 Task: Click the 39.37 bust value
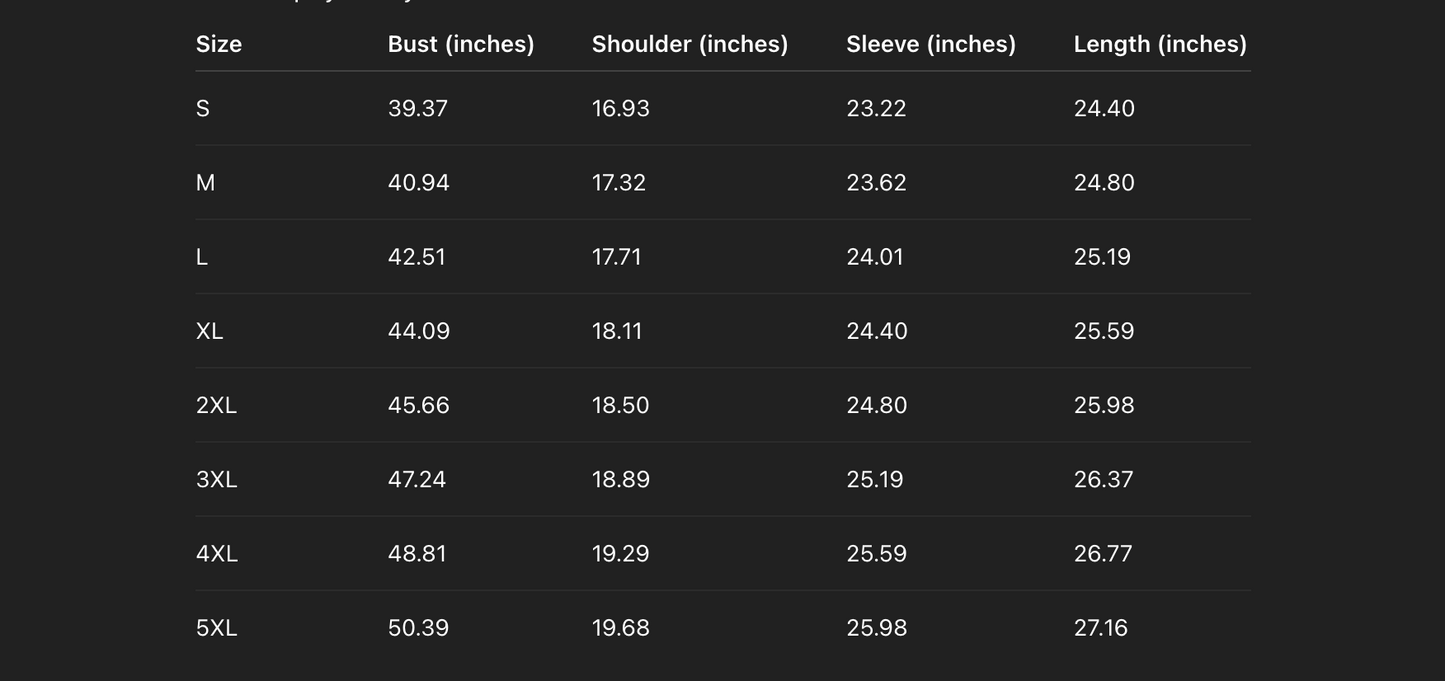pyautogui.click(x=418, y=108)
